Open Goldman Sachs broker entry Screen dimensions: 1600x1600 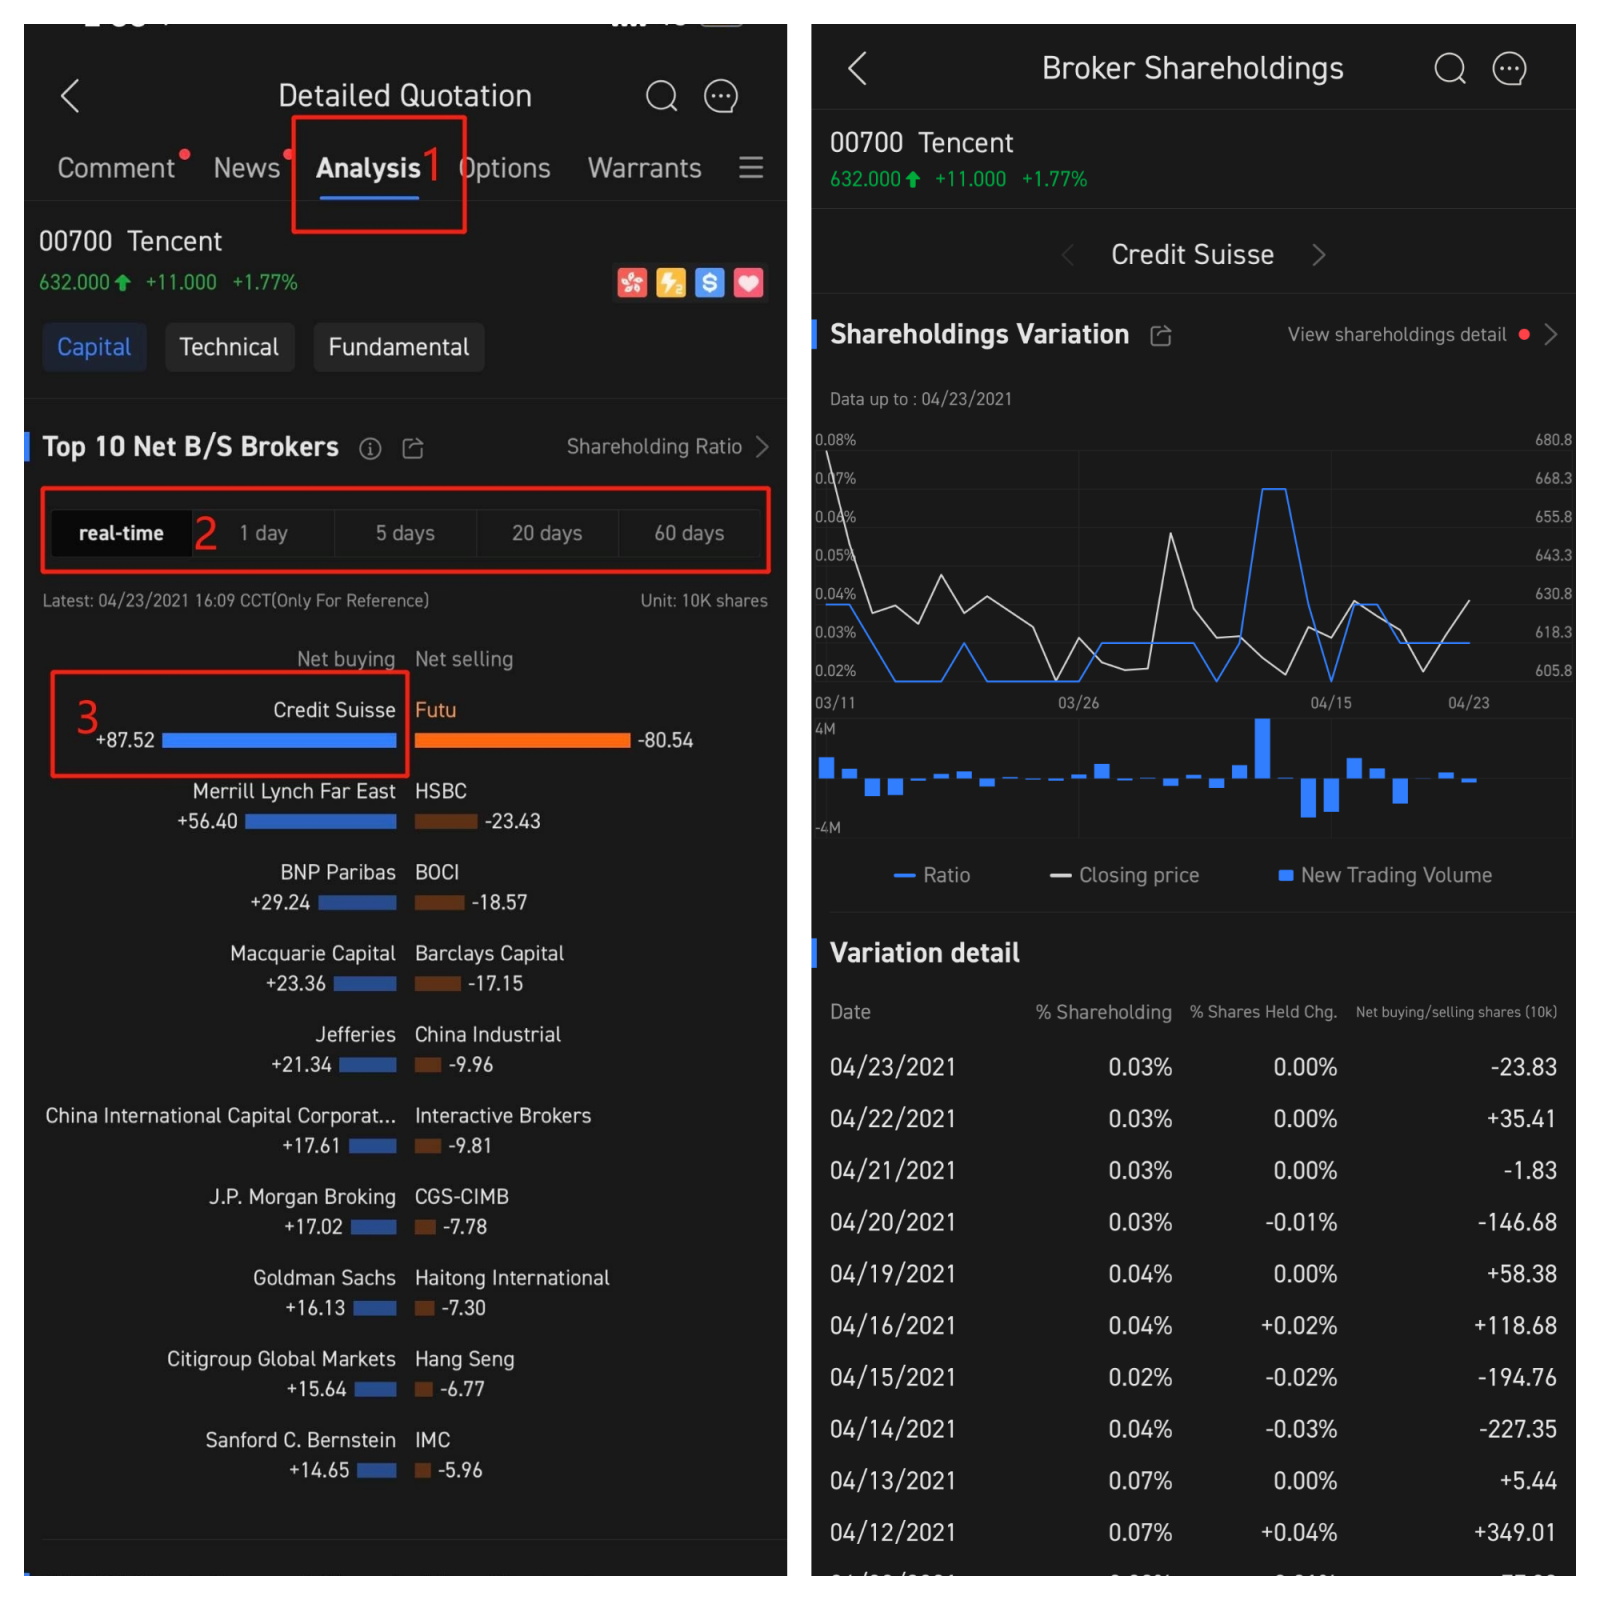click(x=324, y=1278)
